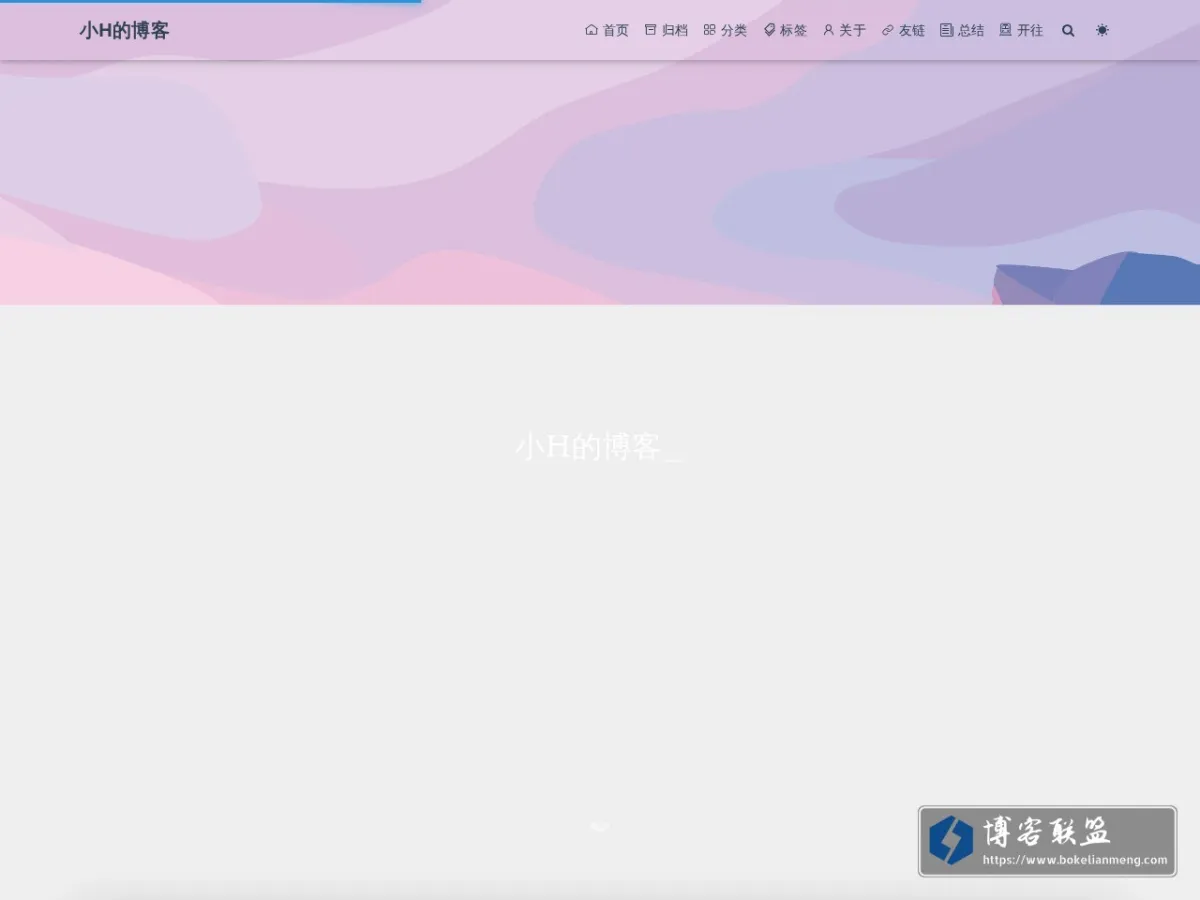Viewport: 1200px width, 900px height.
Task: Click the 小H的博客 site title logo
Action: tap(124, 31)
